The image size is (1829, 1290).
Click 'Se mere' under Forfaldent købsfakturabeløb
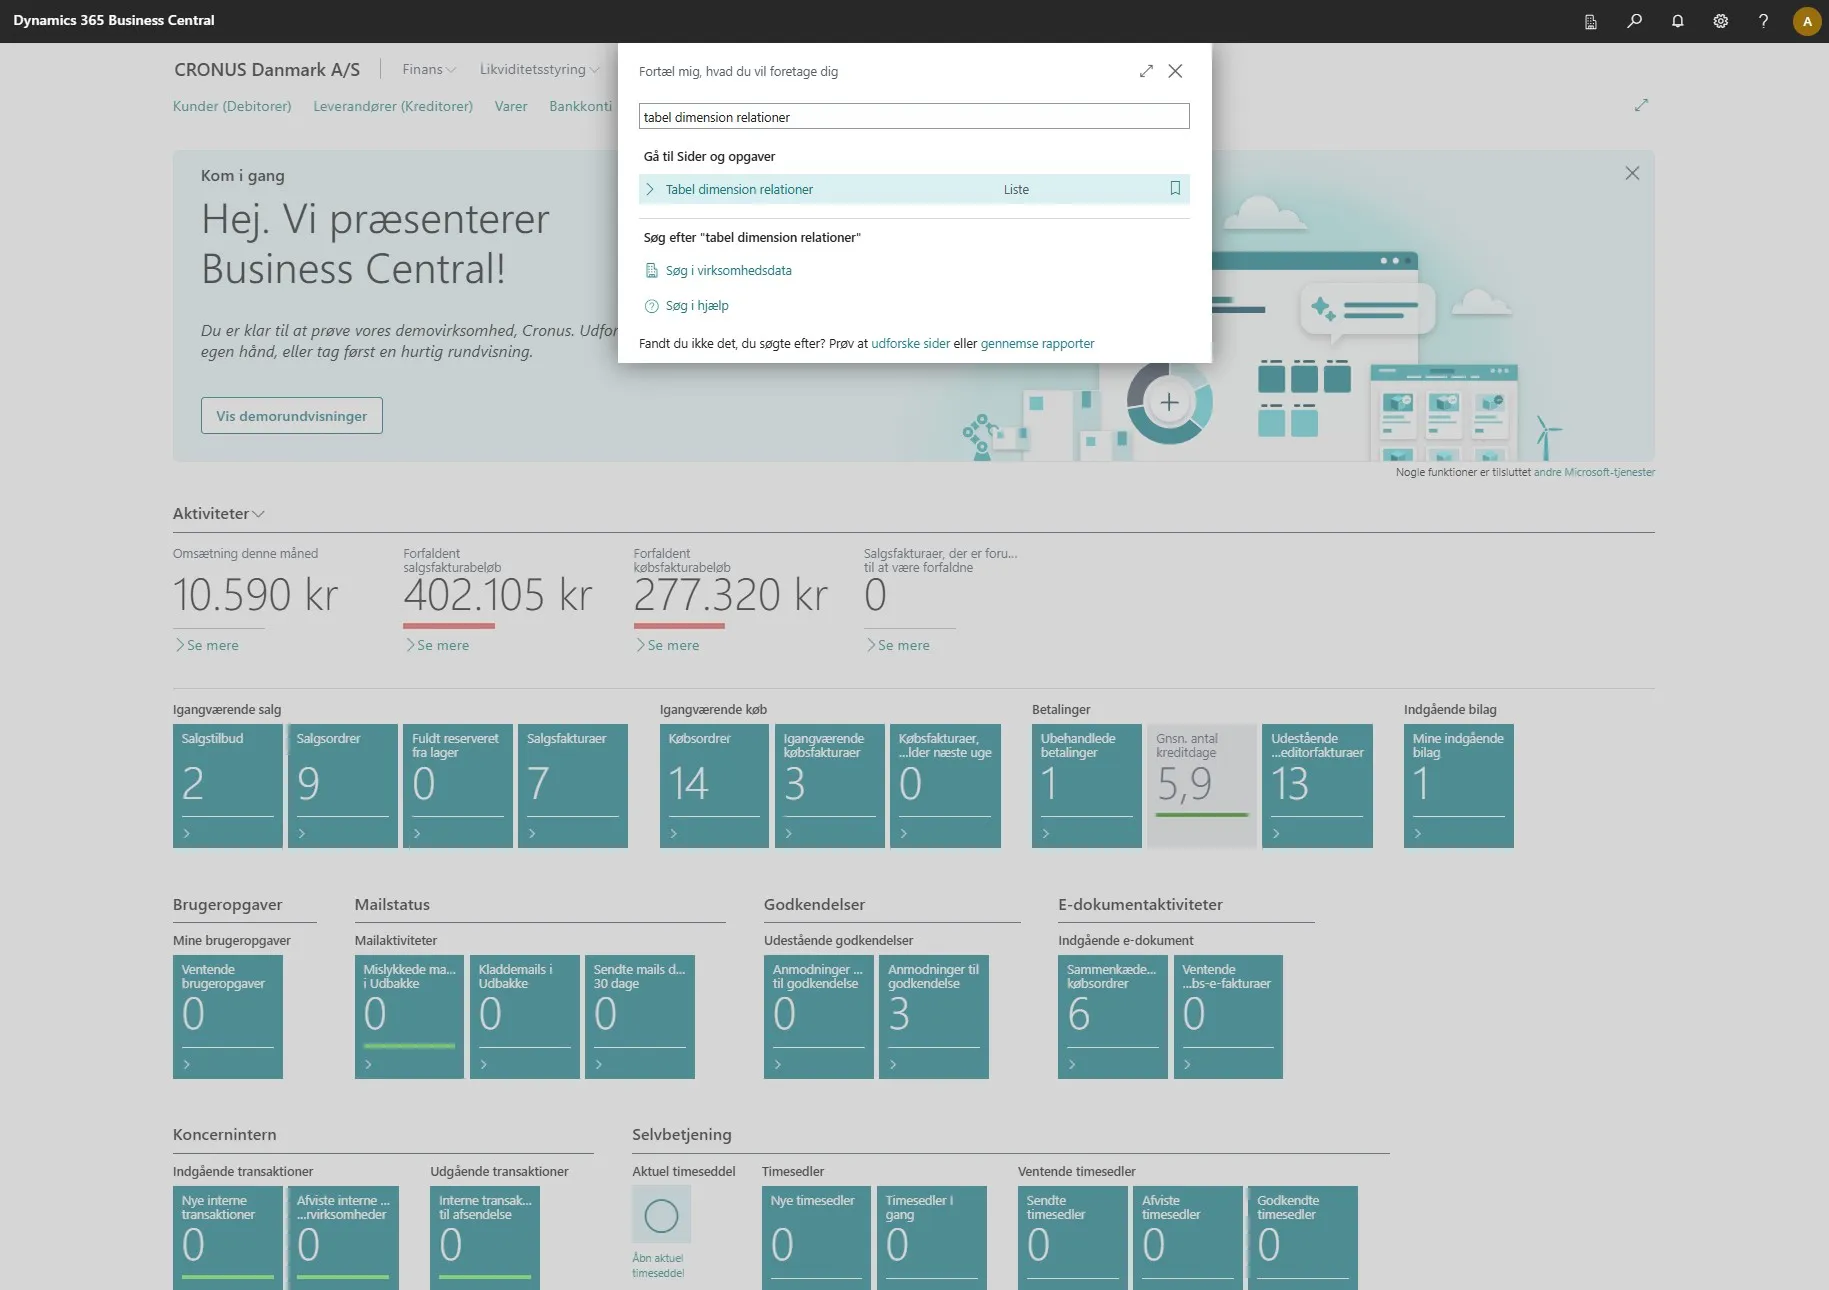pos(667,646)
